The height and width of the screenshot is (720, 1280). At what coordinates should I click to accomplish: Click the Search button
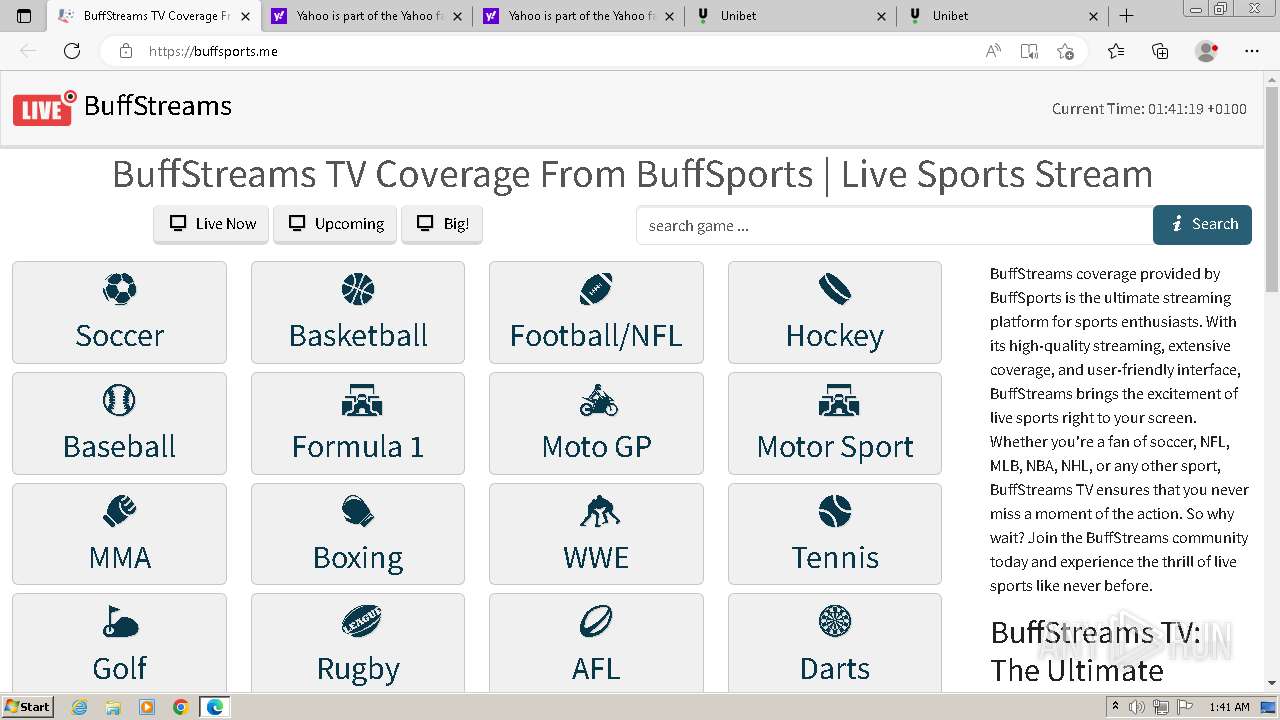[1202, 224]
